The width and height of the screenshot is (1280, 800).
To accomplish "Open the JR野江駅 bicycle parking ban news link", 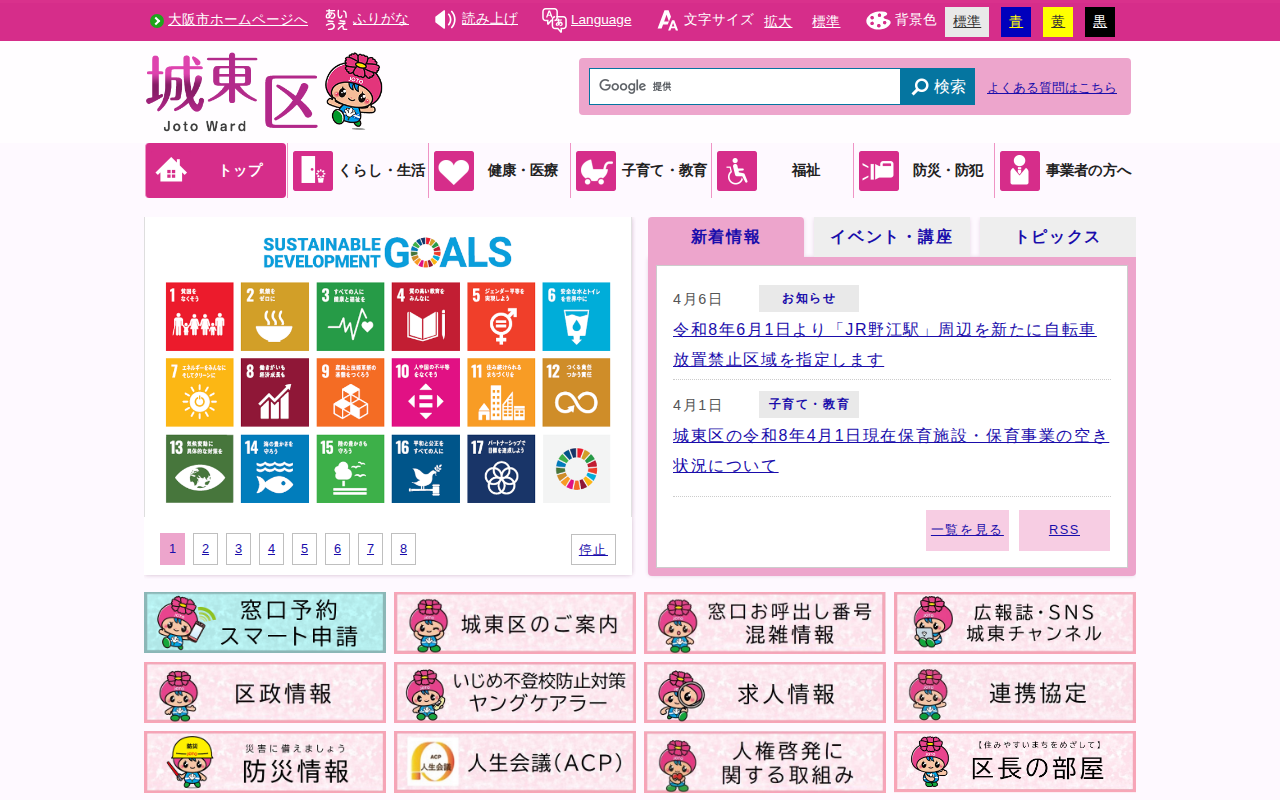I will pyautogui.click(x=885, y=344).
